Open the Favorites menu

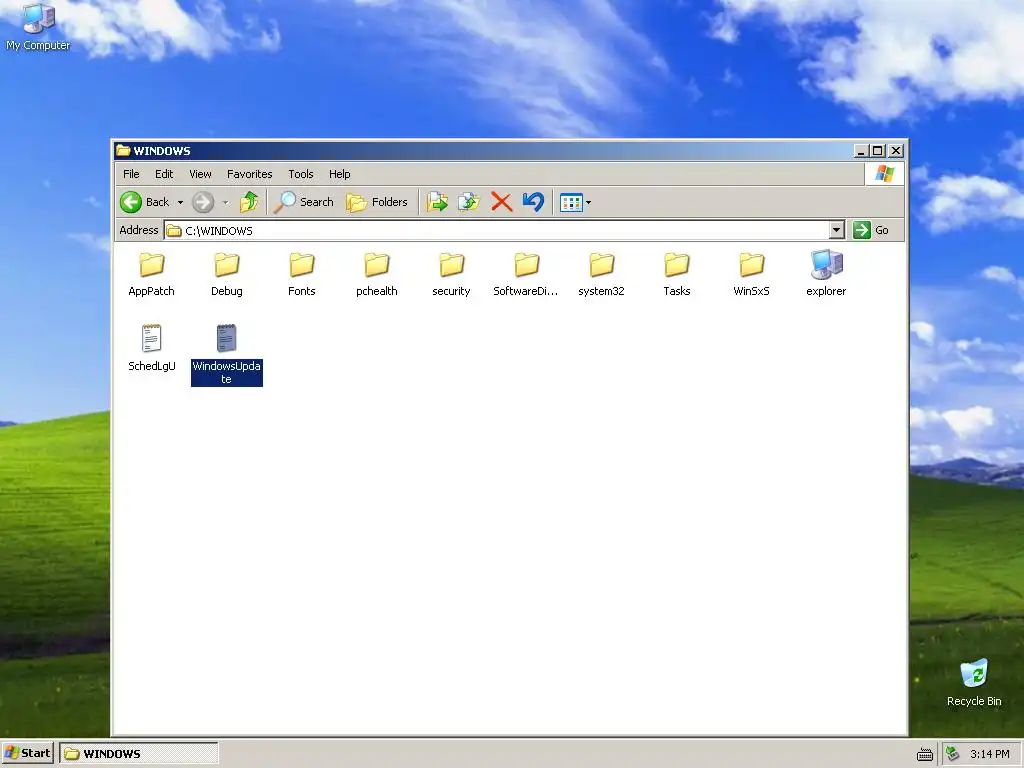(x=249, y=174)
